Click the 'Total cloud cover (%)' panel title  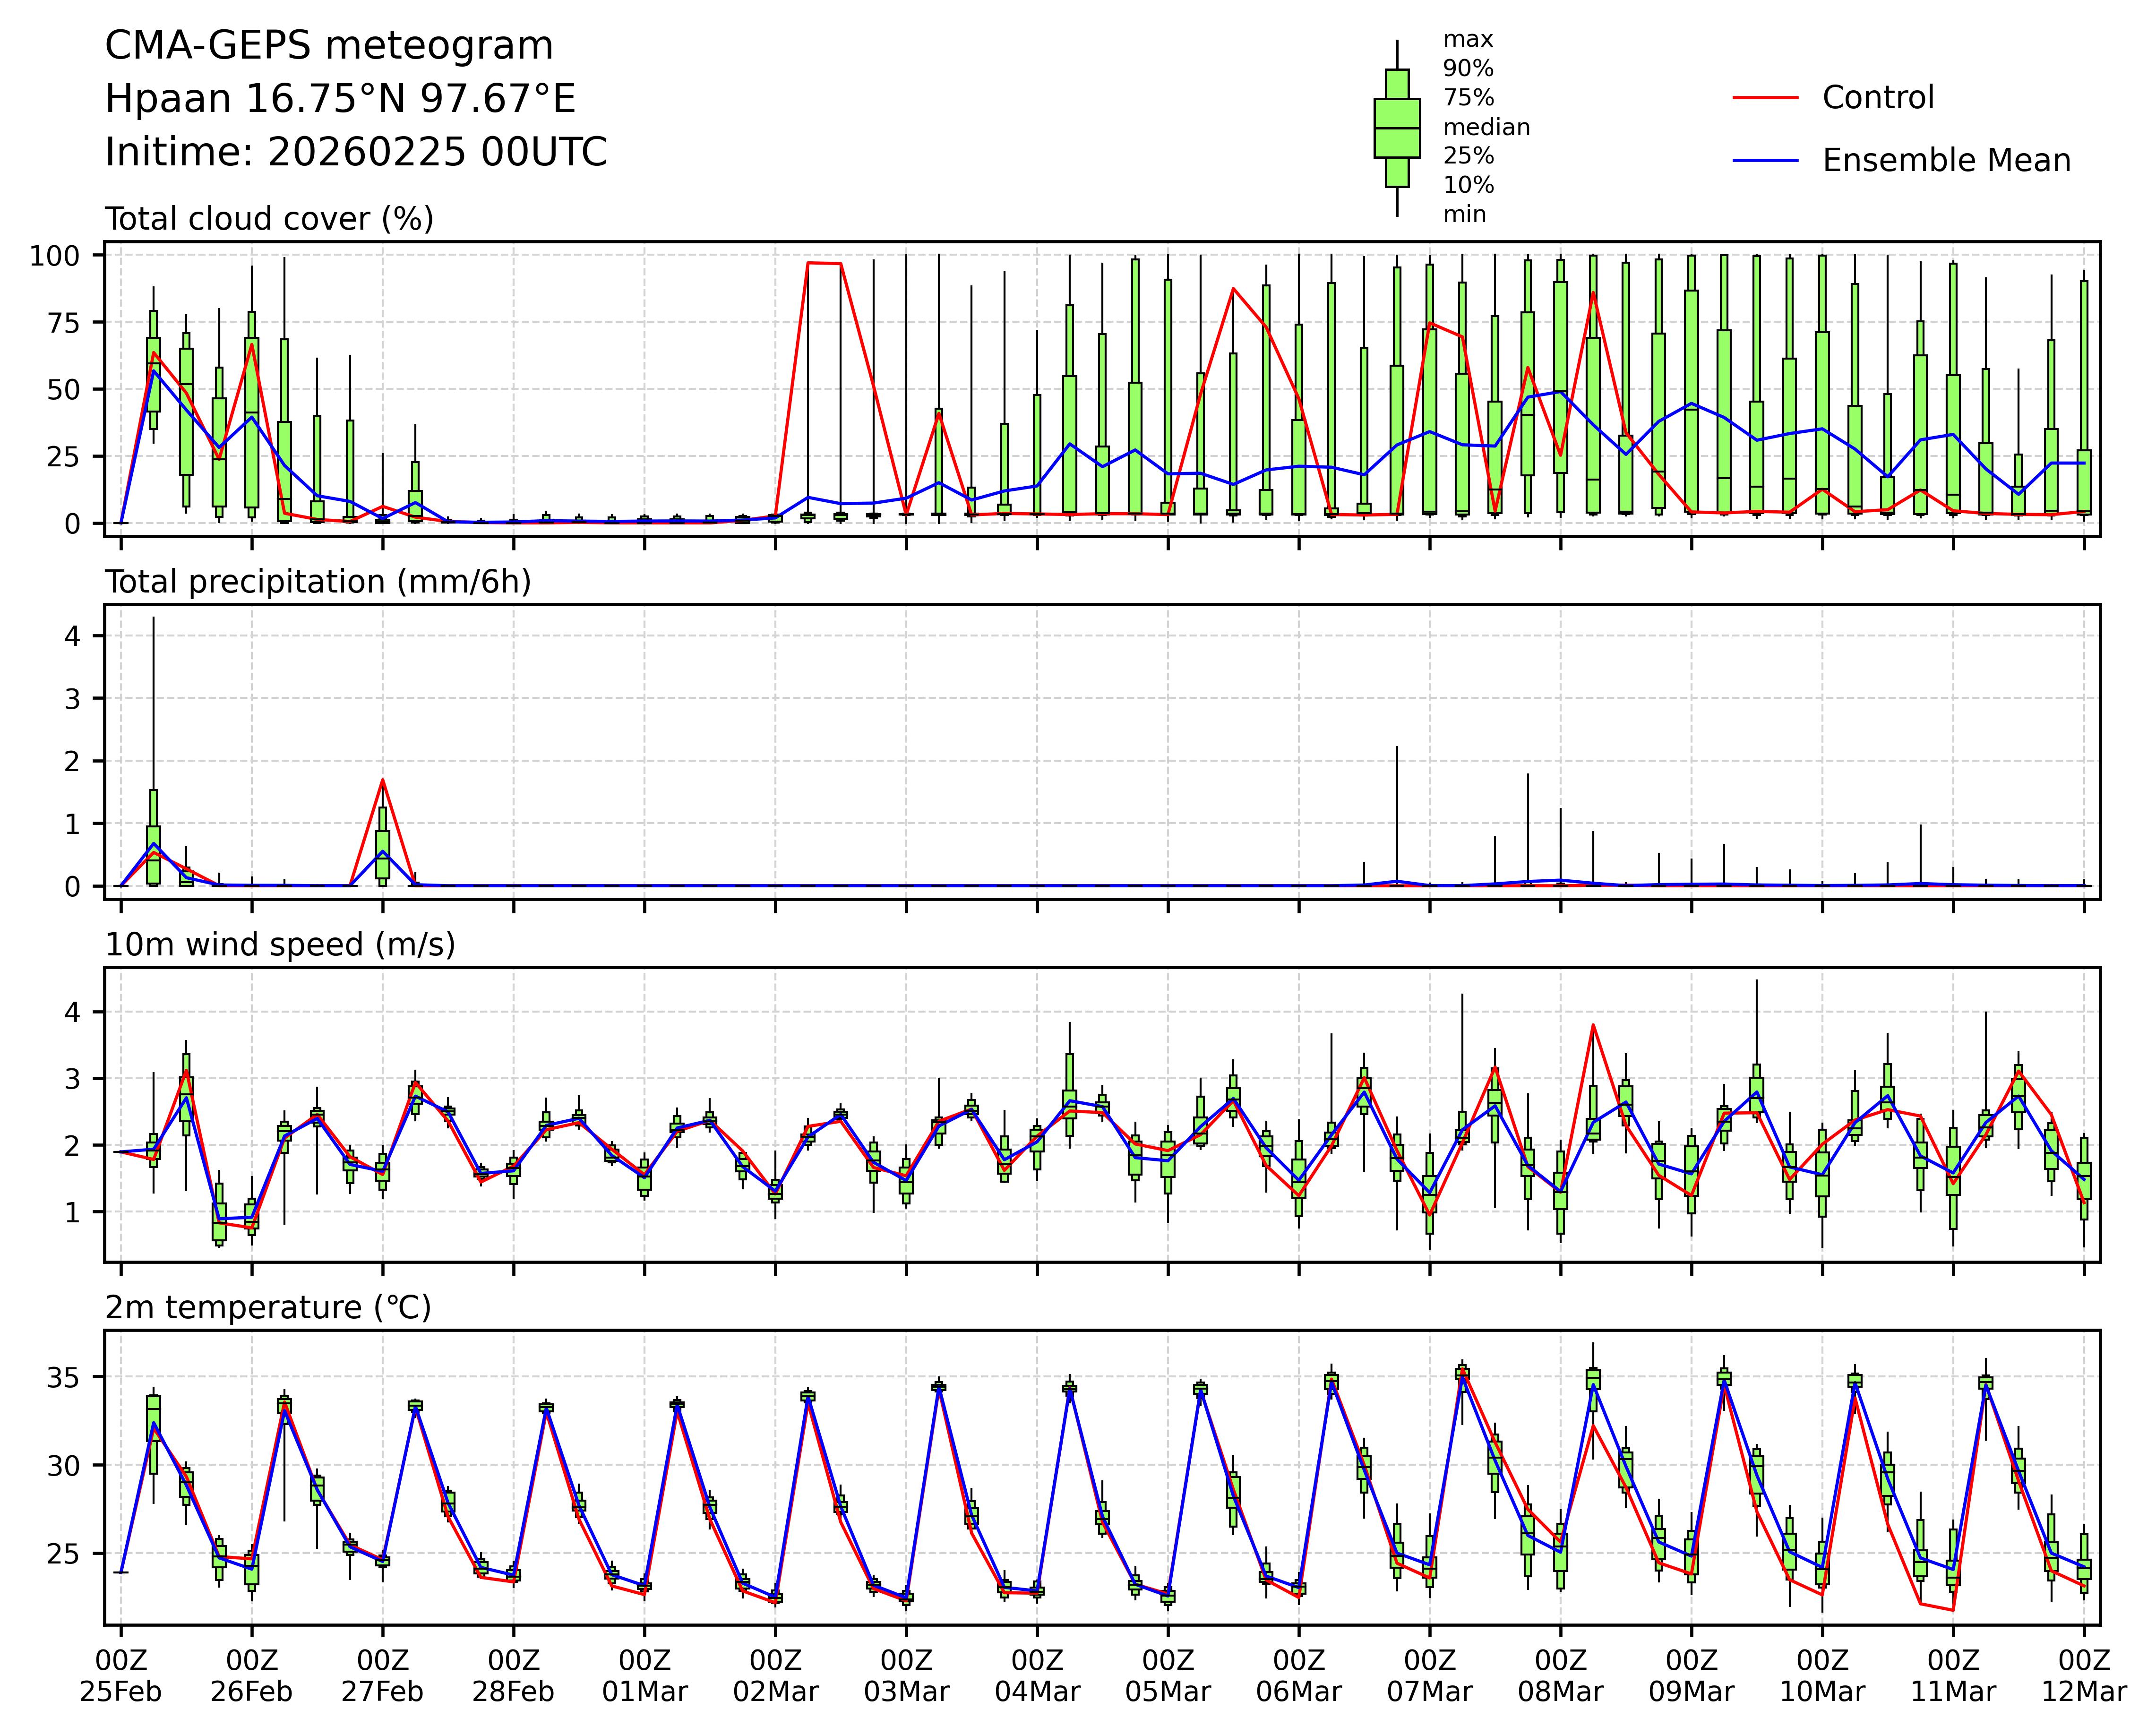[x=269, y=219]
